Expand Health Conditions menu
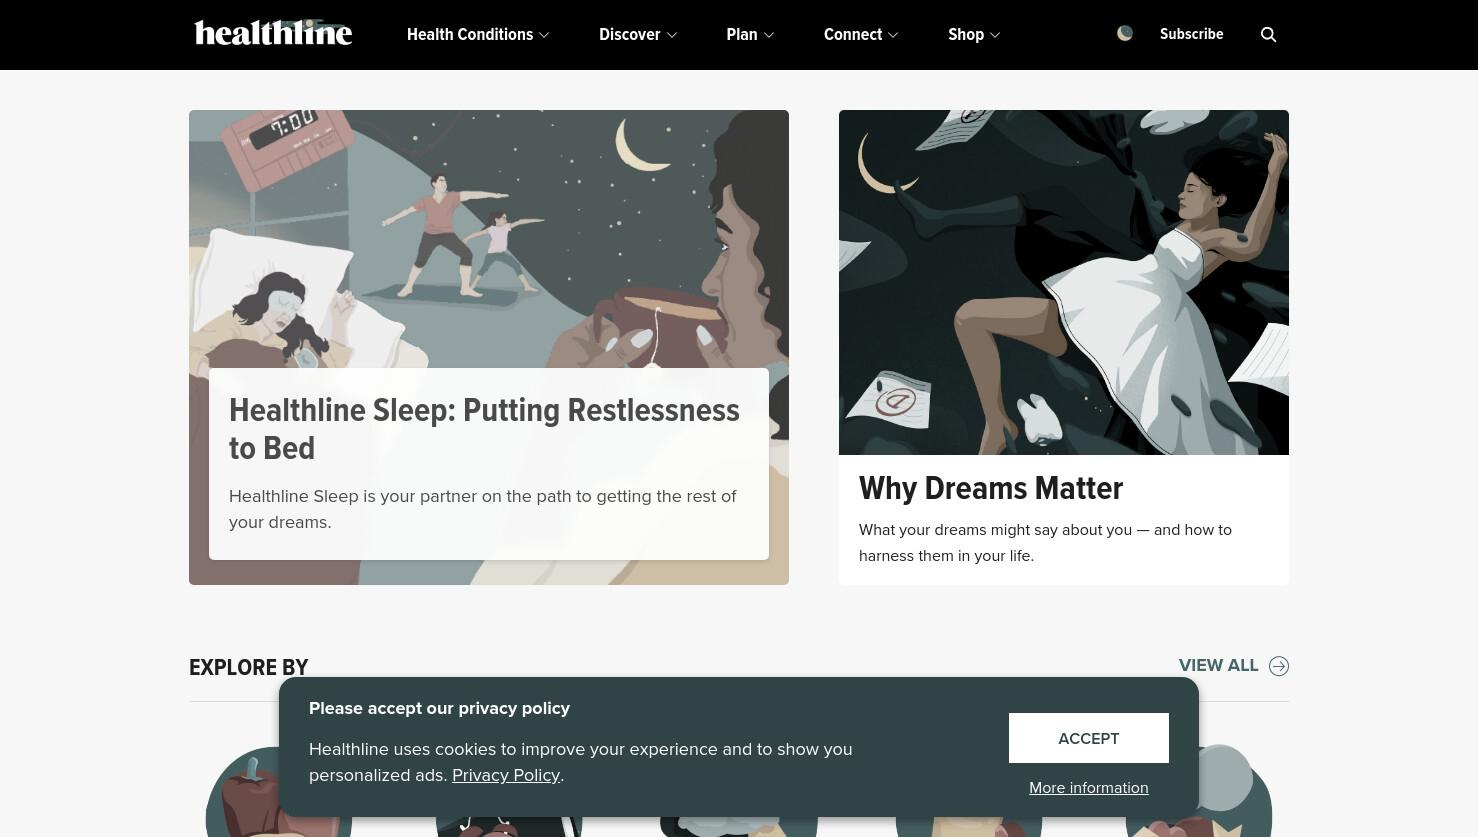Screen dimensions: 1478x837 click(478, 34)
